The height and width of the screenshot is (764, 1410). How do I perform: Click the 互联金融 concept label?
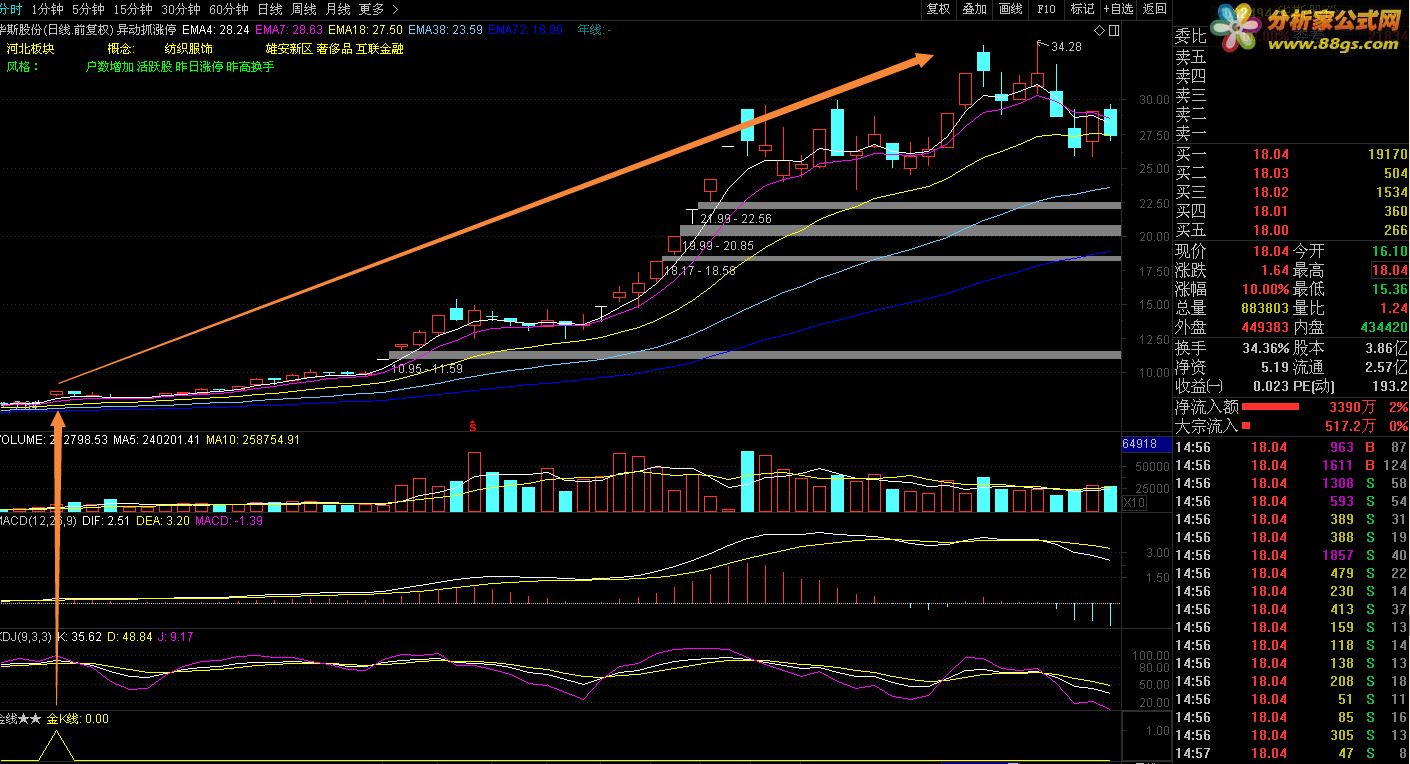[x=379, y=48]
